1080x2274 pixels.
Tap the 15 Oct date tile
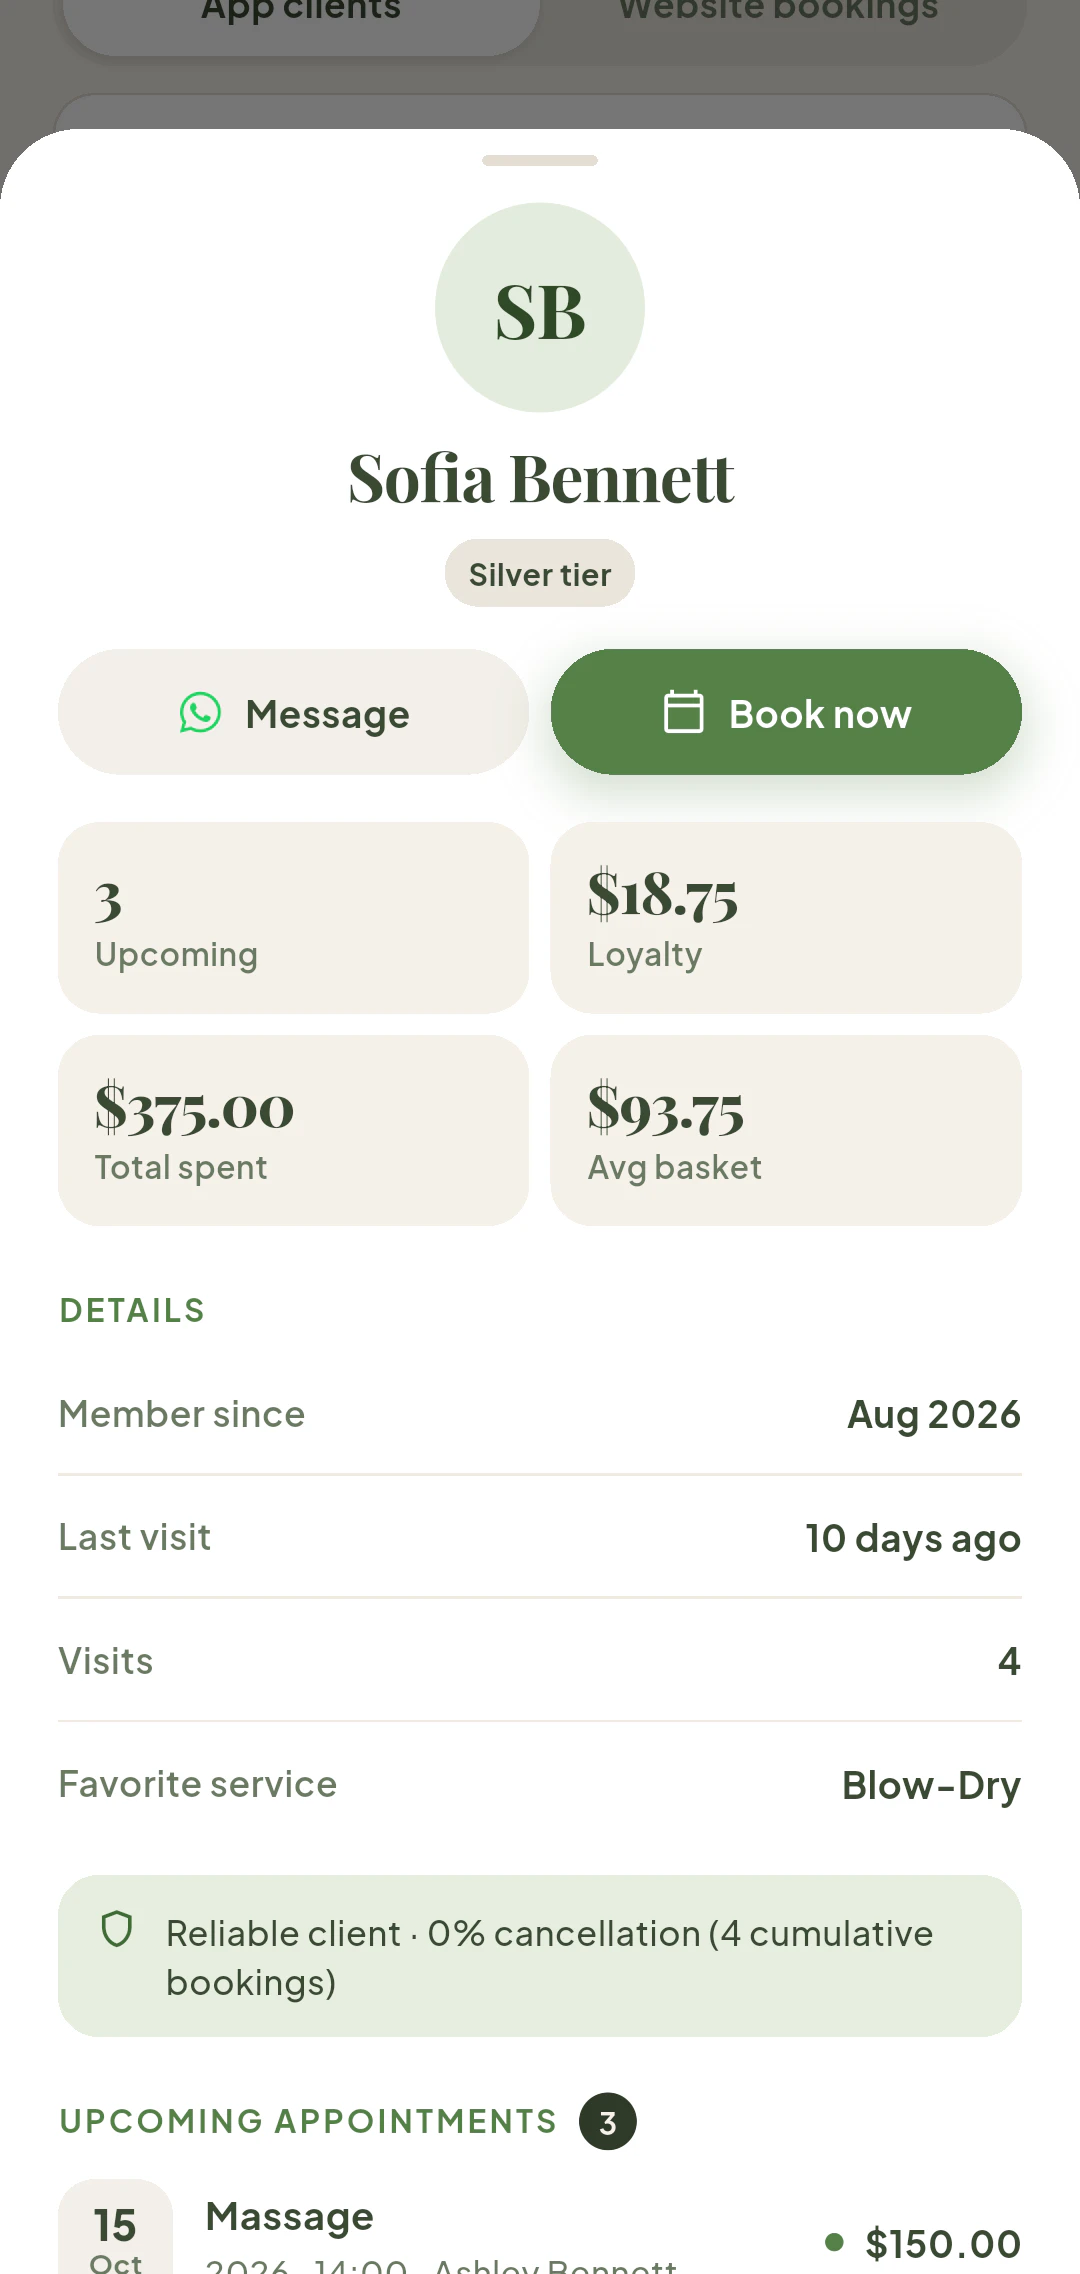click(115, 2230)
